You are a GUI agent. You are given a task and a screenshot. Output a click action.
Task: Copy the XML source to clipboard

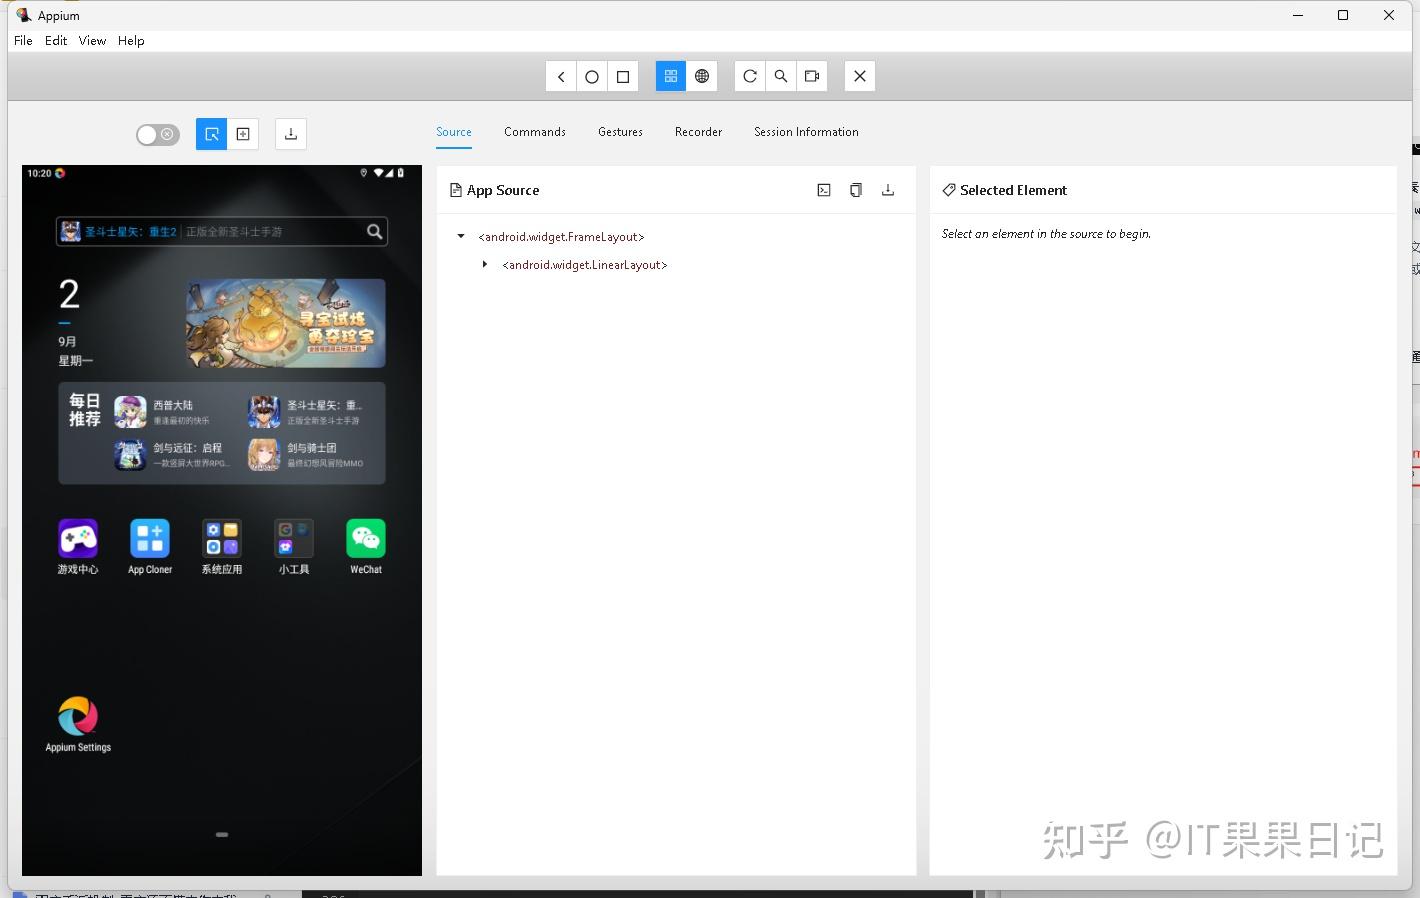(x=855, y=190)
